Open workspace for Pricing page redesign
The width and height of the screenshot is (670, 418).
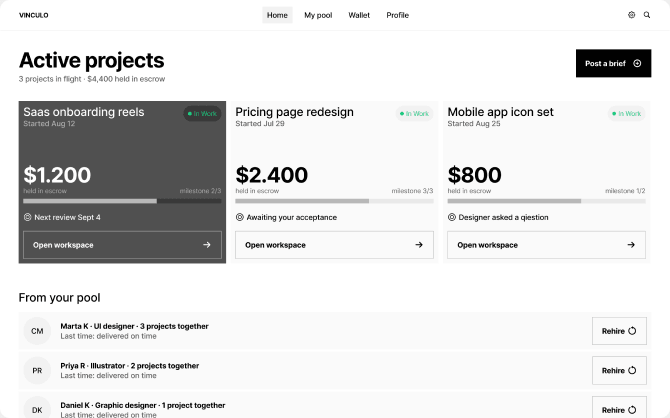pos(334,245)
